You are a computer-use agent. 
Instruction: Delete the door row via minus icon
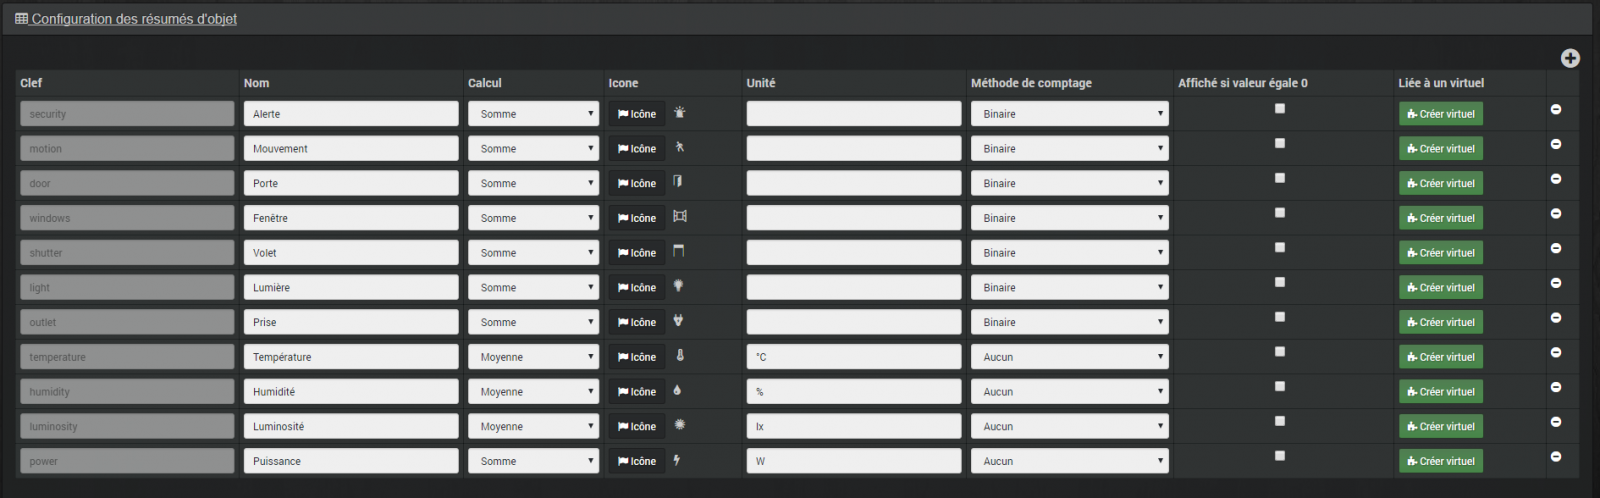coord(1556,179)
